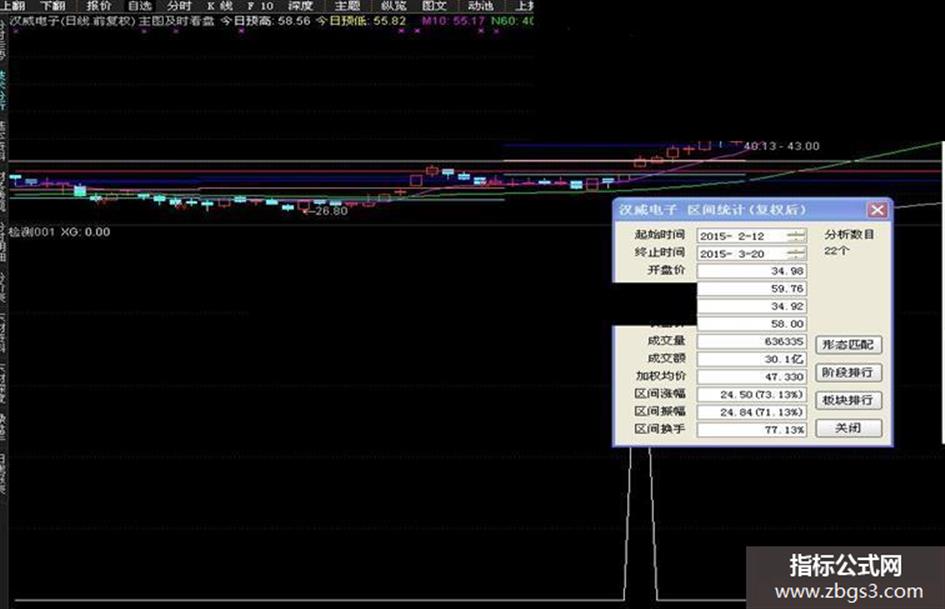
Task: Click the M10: 55.17 moving average label
Action: coord(453,21)
